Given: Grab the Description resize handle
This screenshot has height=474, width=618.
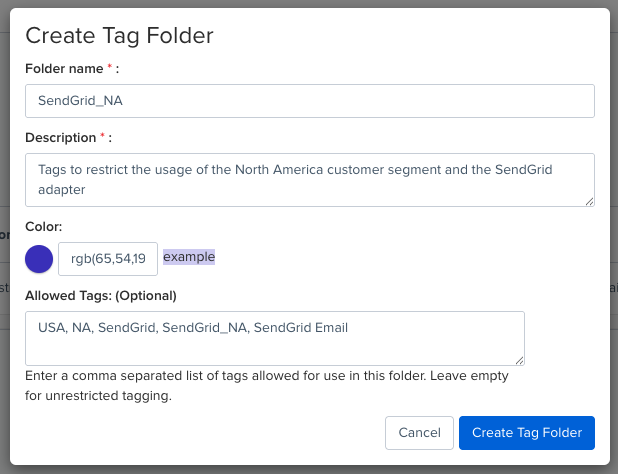Looking at the screenshot, I should tap(589, 202).
